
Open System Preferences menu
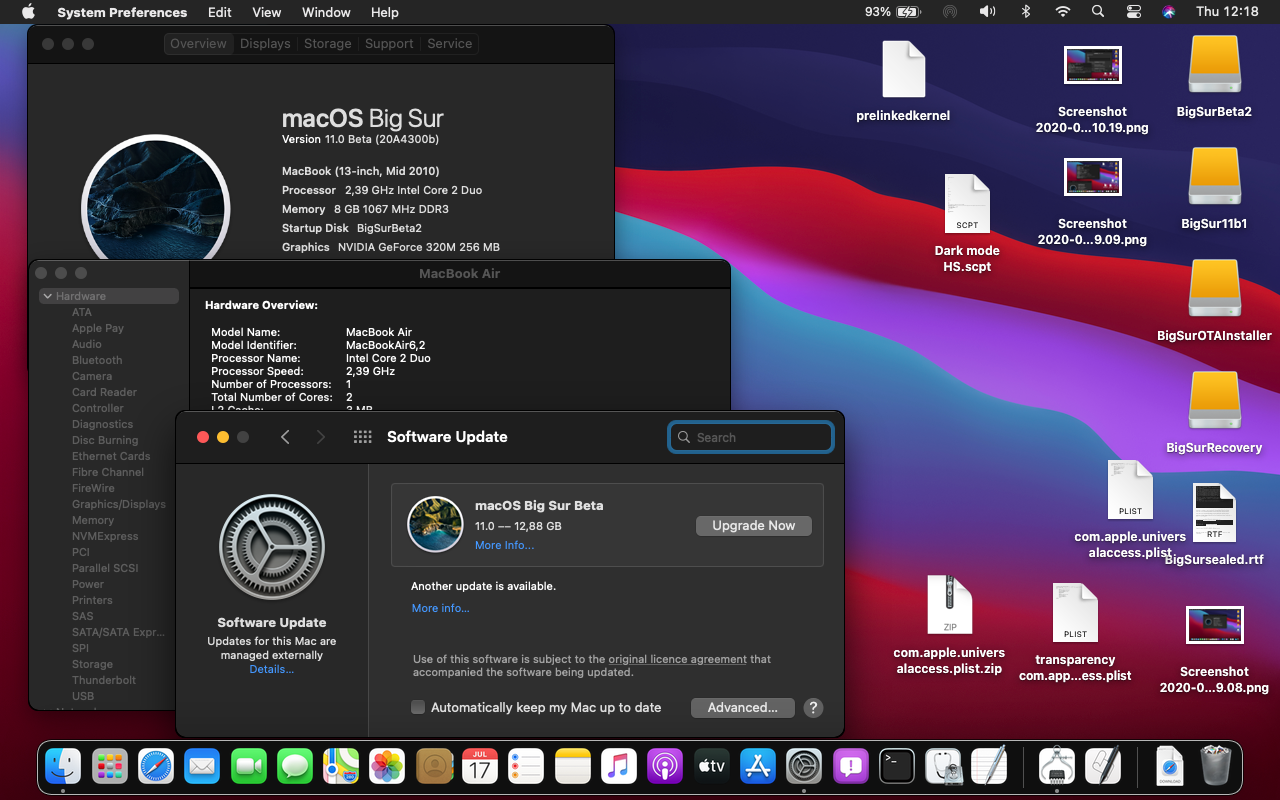122,12
